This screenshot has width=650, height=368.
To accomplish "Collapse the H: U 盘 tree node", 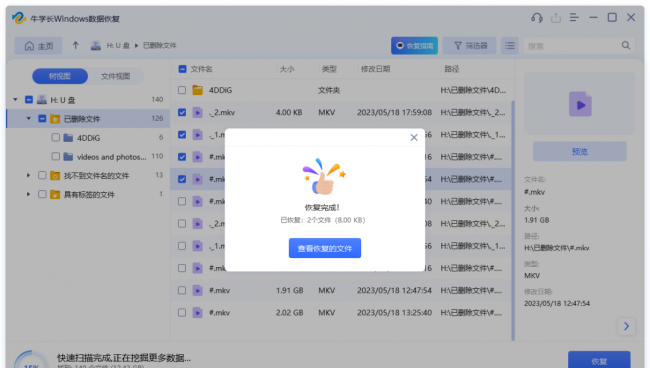I will pyautogui.click(x=15, y=99).
